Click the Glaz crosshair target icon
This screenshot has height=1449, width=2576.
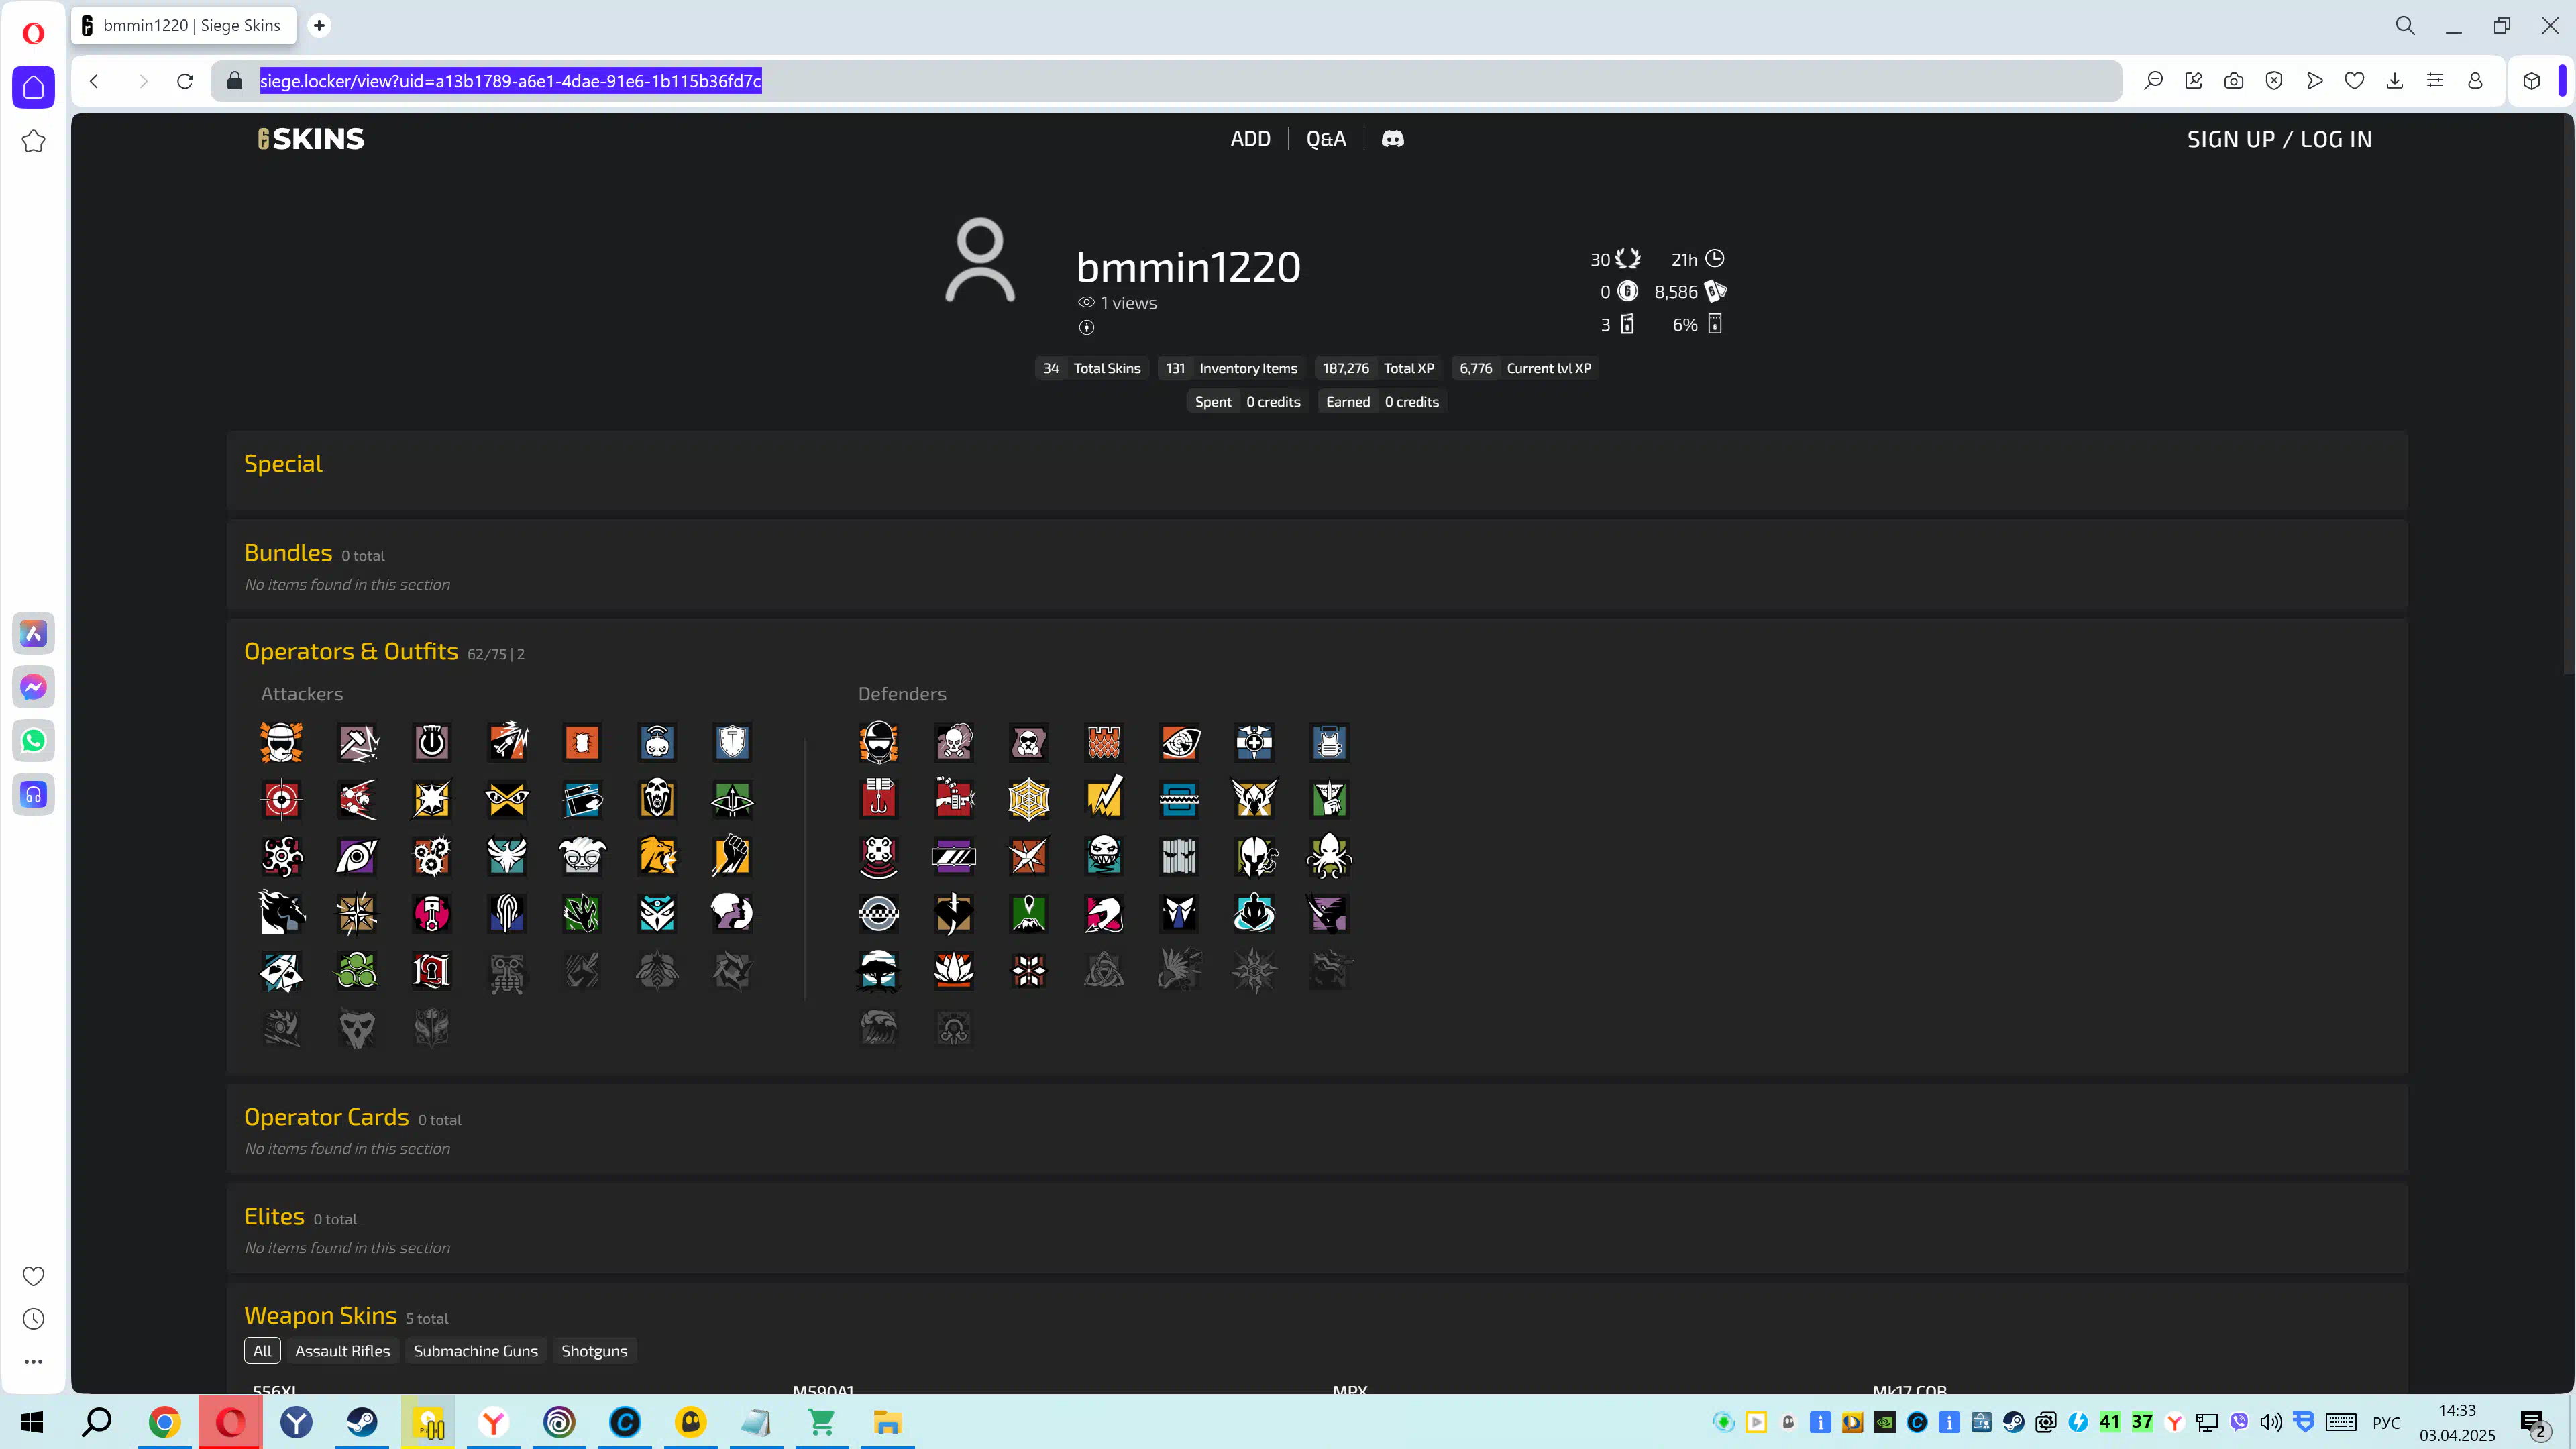282,799
